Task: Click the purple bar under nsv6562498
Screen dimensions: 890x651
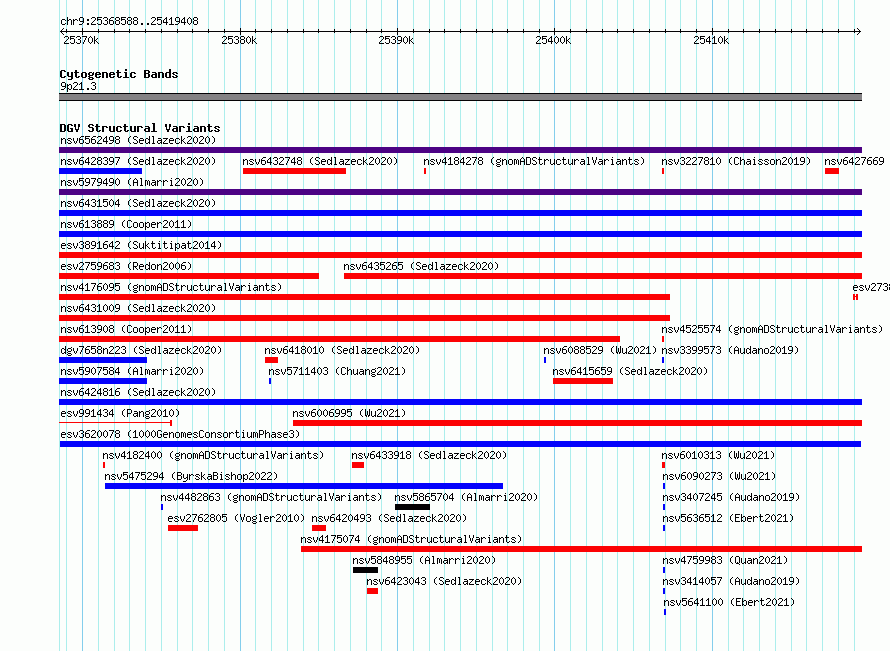Action: point(460,150)
